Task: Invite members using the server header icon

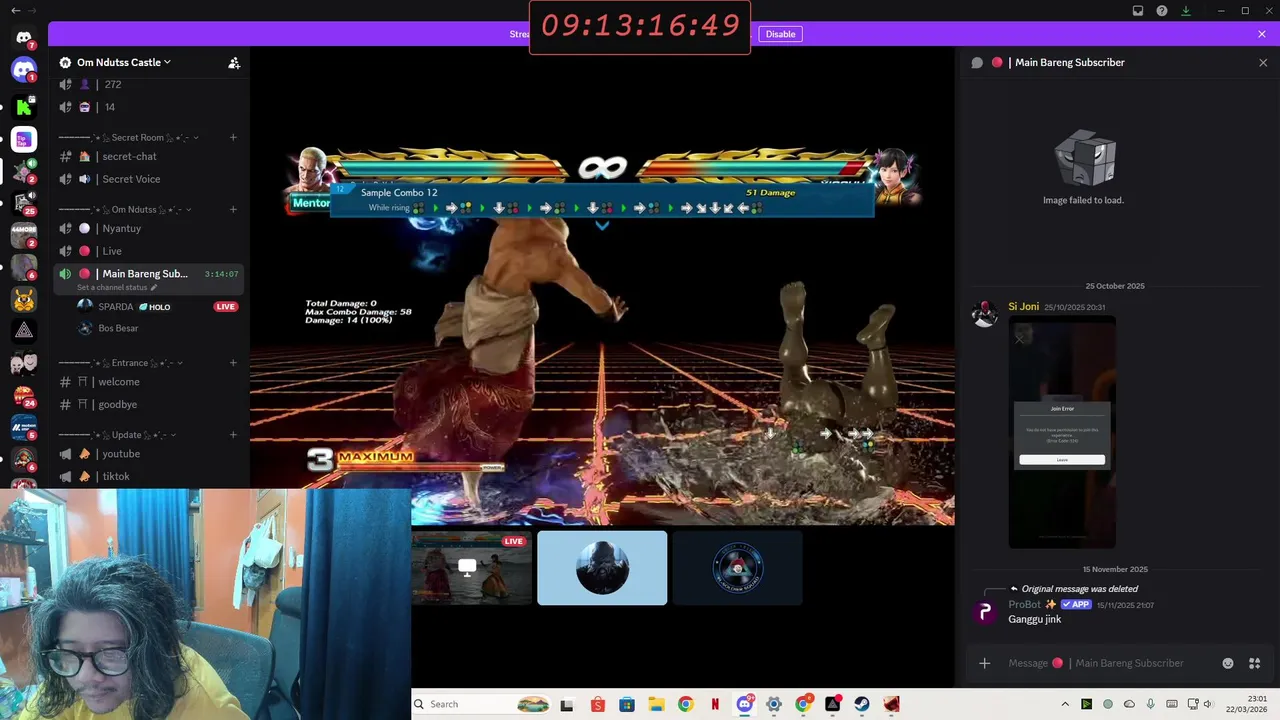Action: point(234,62)
